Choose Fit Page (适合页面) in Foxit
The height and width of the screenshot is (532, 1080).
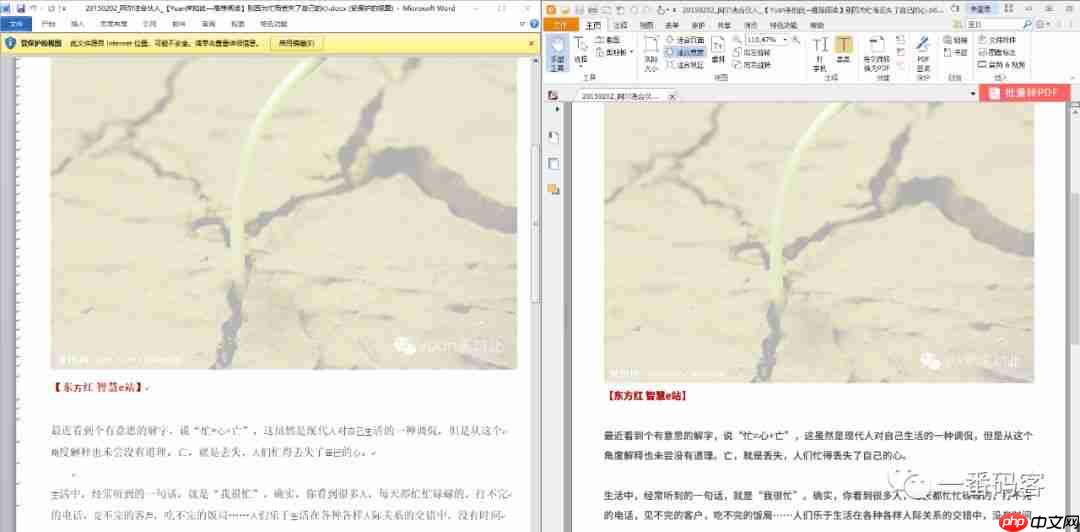(685, 40)
